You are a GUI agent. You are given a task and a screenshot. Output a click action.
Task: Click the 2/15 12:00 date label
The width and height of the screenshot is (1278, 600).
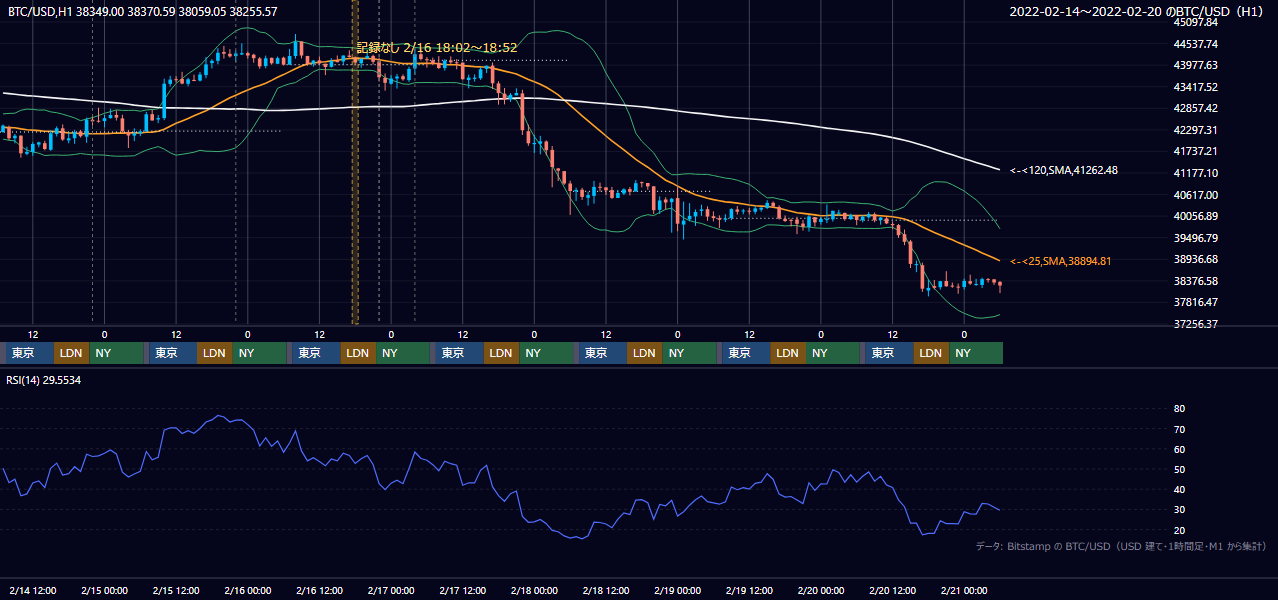(x=176, y=590)
